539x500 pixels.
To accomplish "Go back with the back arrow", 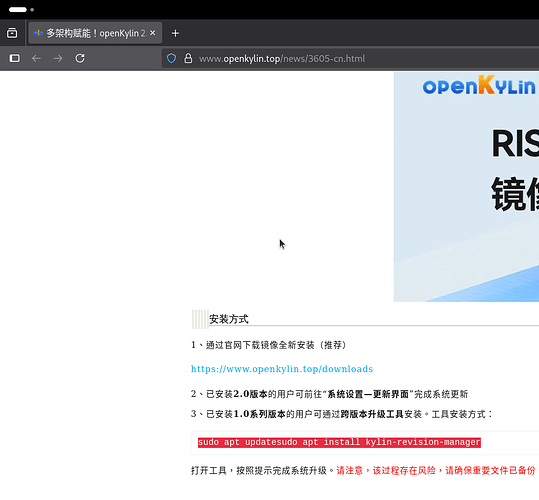I will coord(36,58).
